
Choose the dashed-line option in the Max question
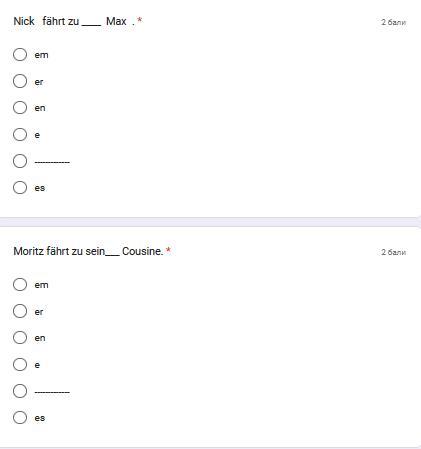(20, 161)
